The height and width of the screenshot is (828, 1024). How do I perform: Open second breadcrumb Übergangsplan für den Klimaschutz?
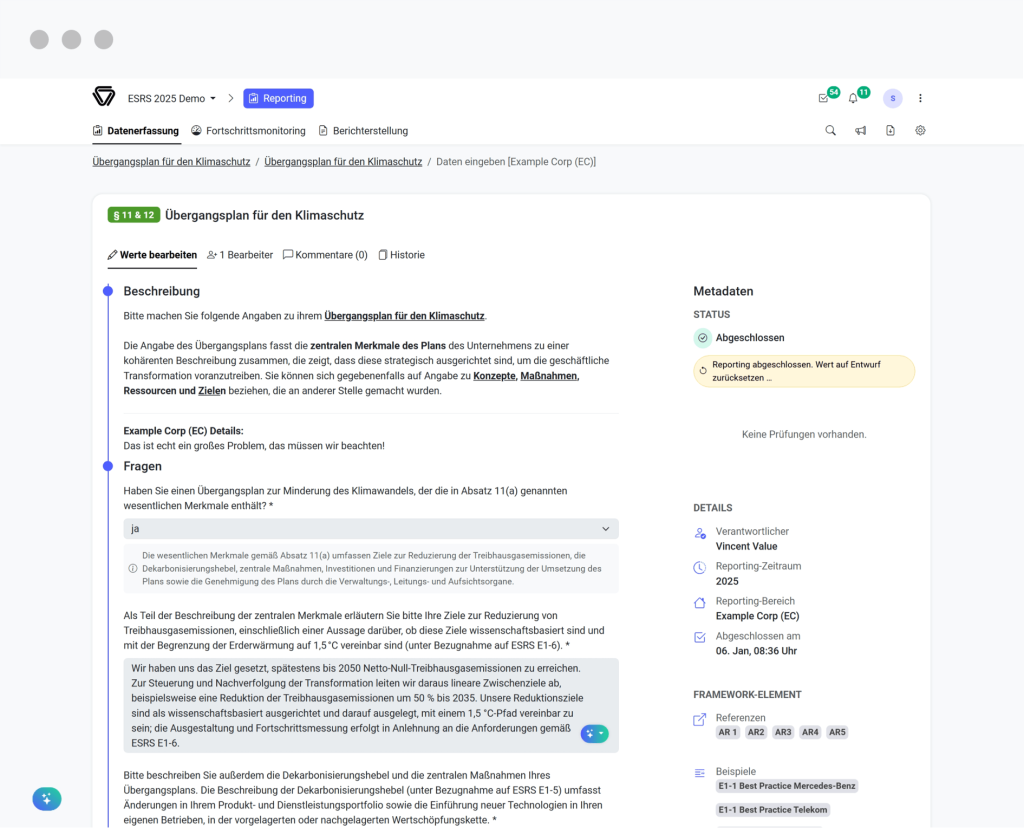(x=343, y=161)
